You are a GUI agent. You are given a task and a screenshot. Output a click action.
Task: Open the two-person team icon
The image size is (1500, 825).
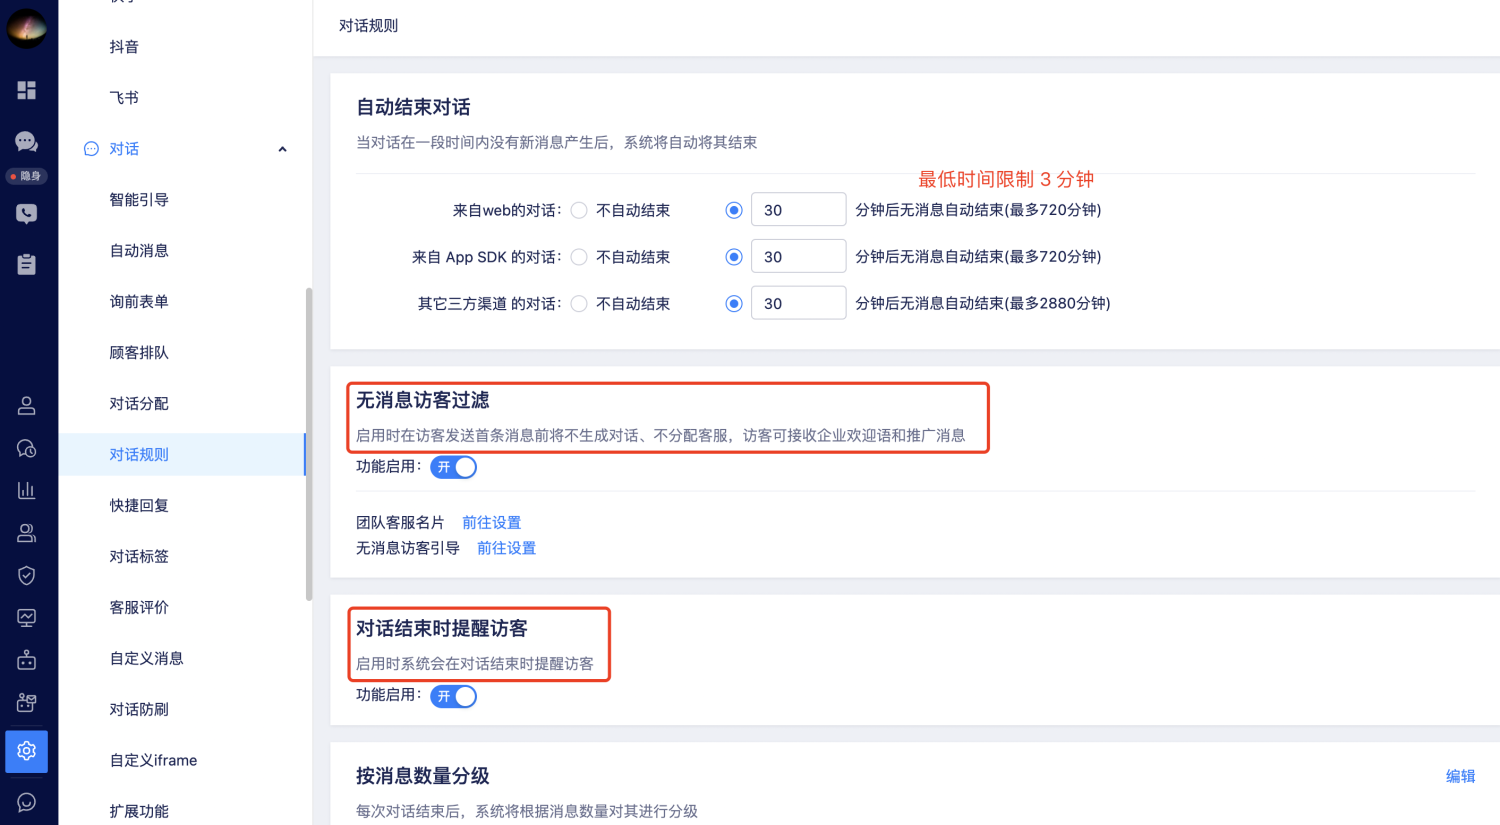coord(27,533)
